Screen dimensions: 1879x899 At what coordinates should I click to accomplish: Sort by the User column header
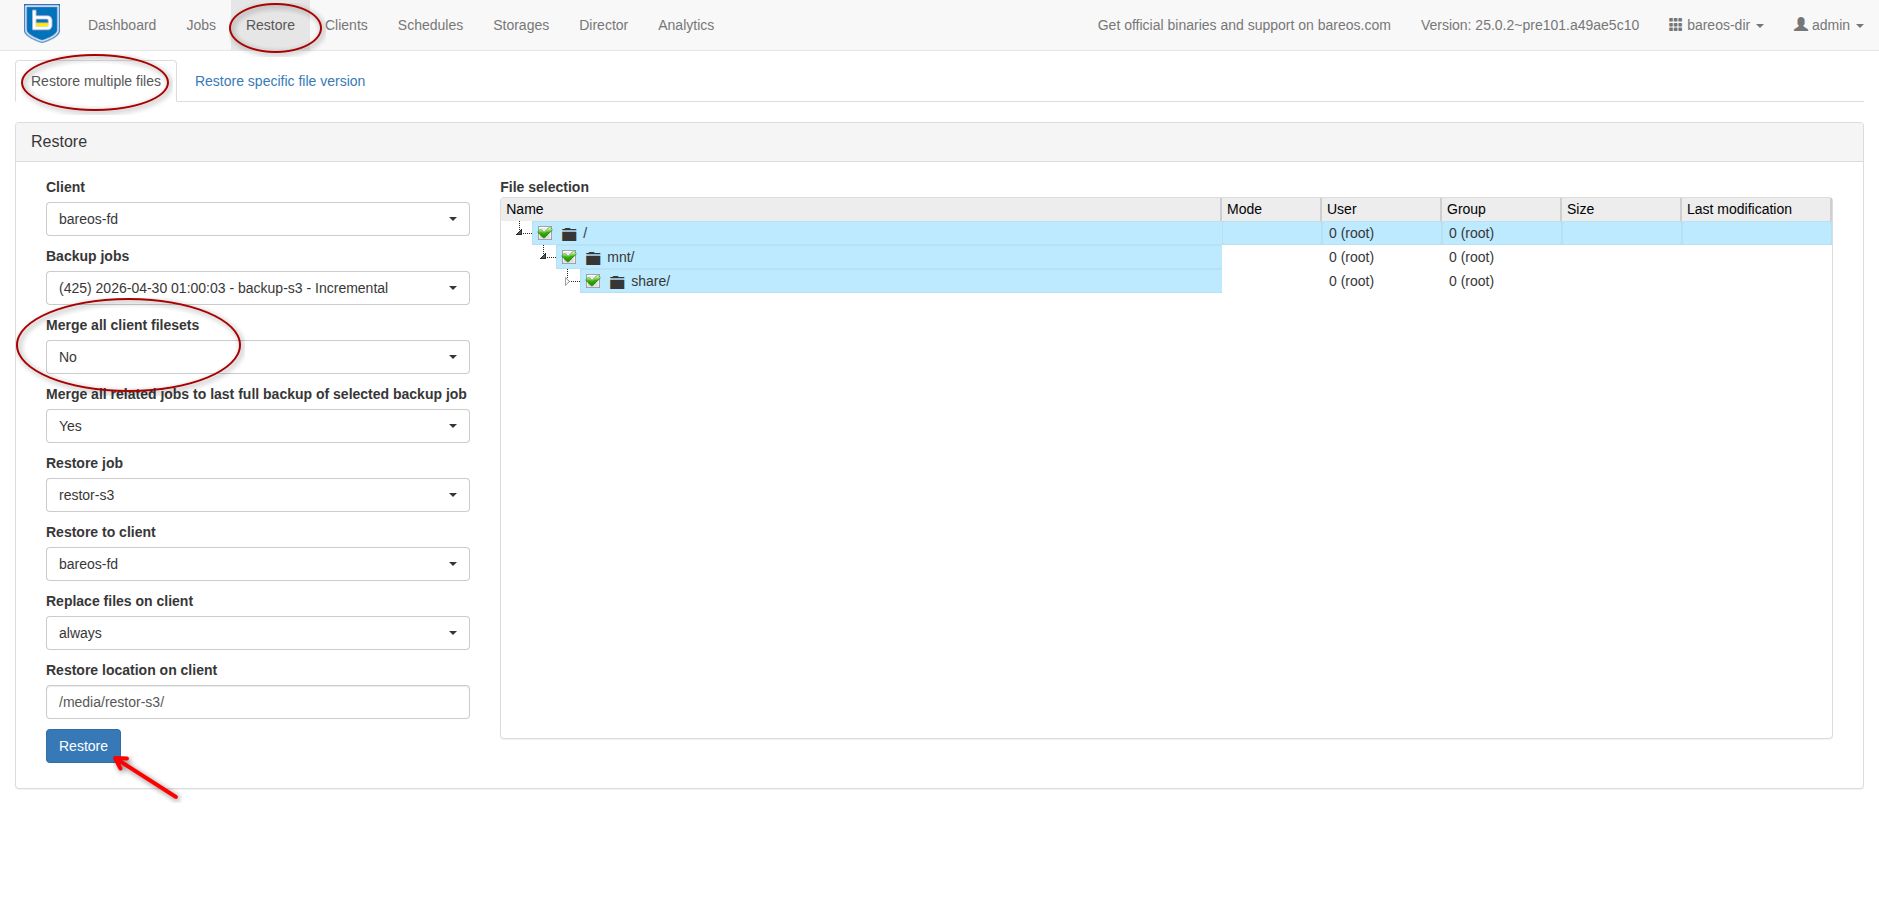coord(1381,209)
